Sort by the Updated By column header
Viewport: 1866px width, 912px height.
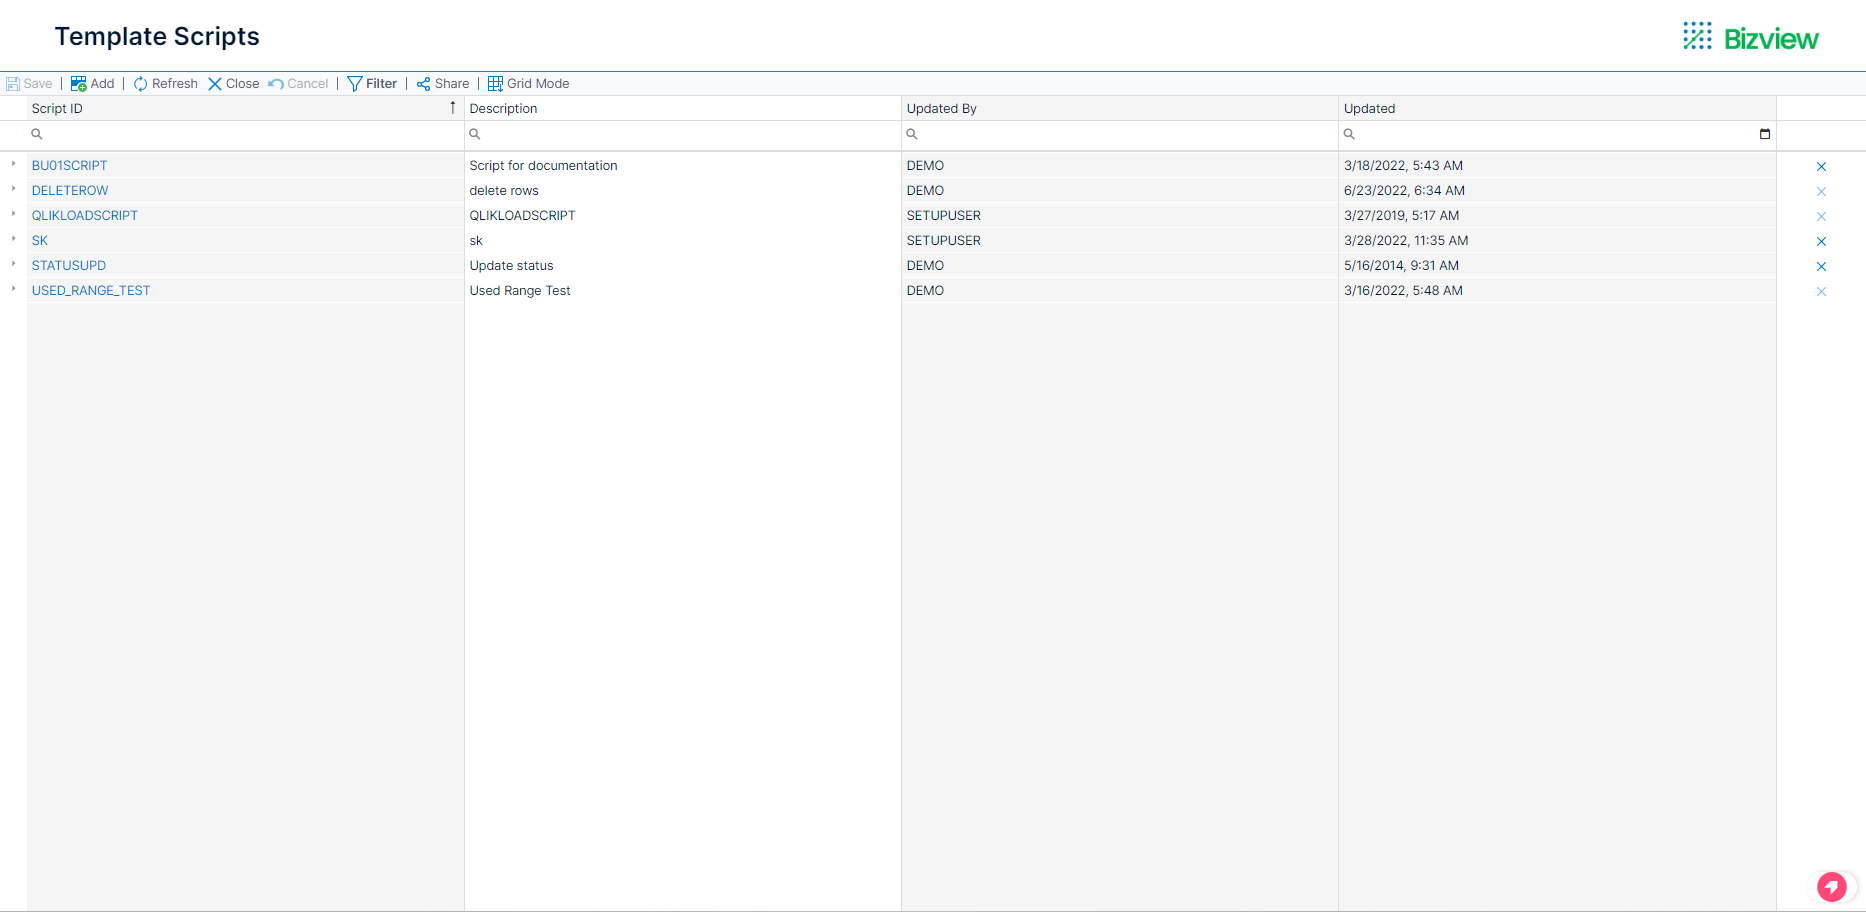(x=1120, y=108)
